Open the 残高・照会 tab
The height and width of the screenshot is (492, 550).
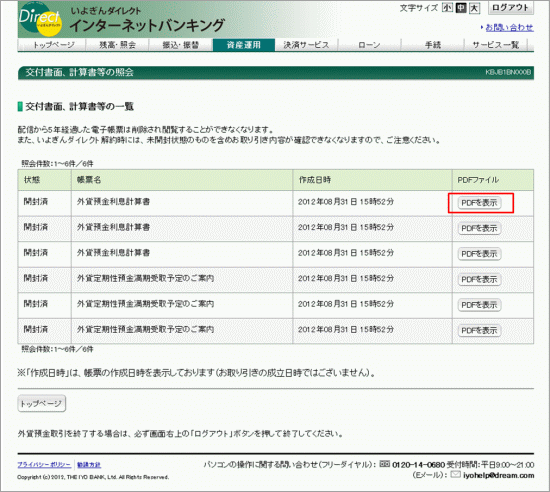(x=118, y=45)
